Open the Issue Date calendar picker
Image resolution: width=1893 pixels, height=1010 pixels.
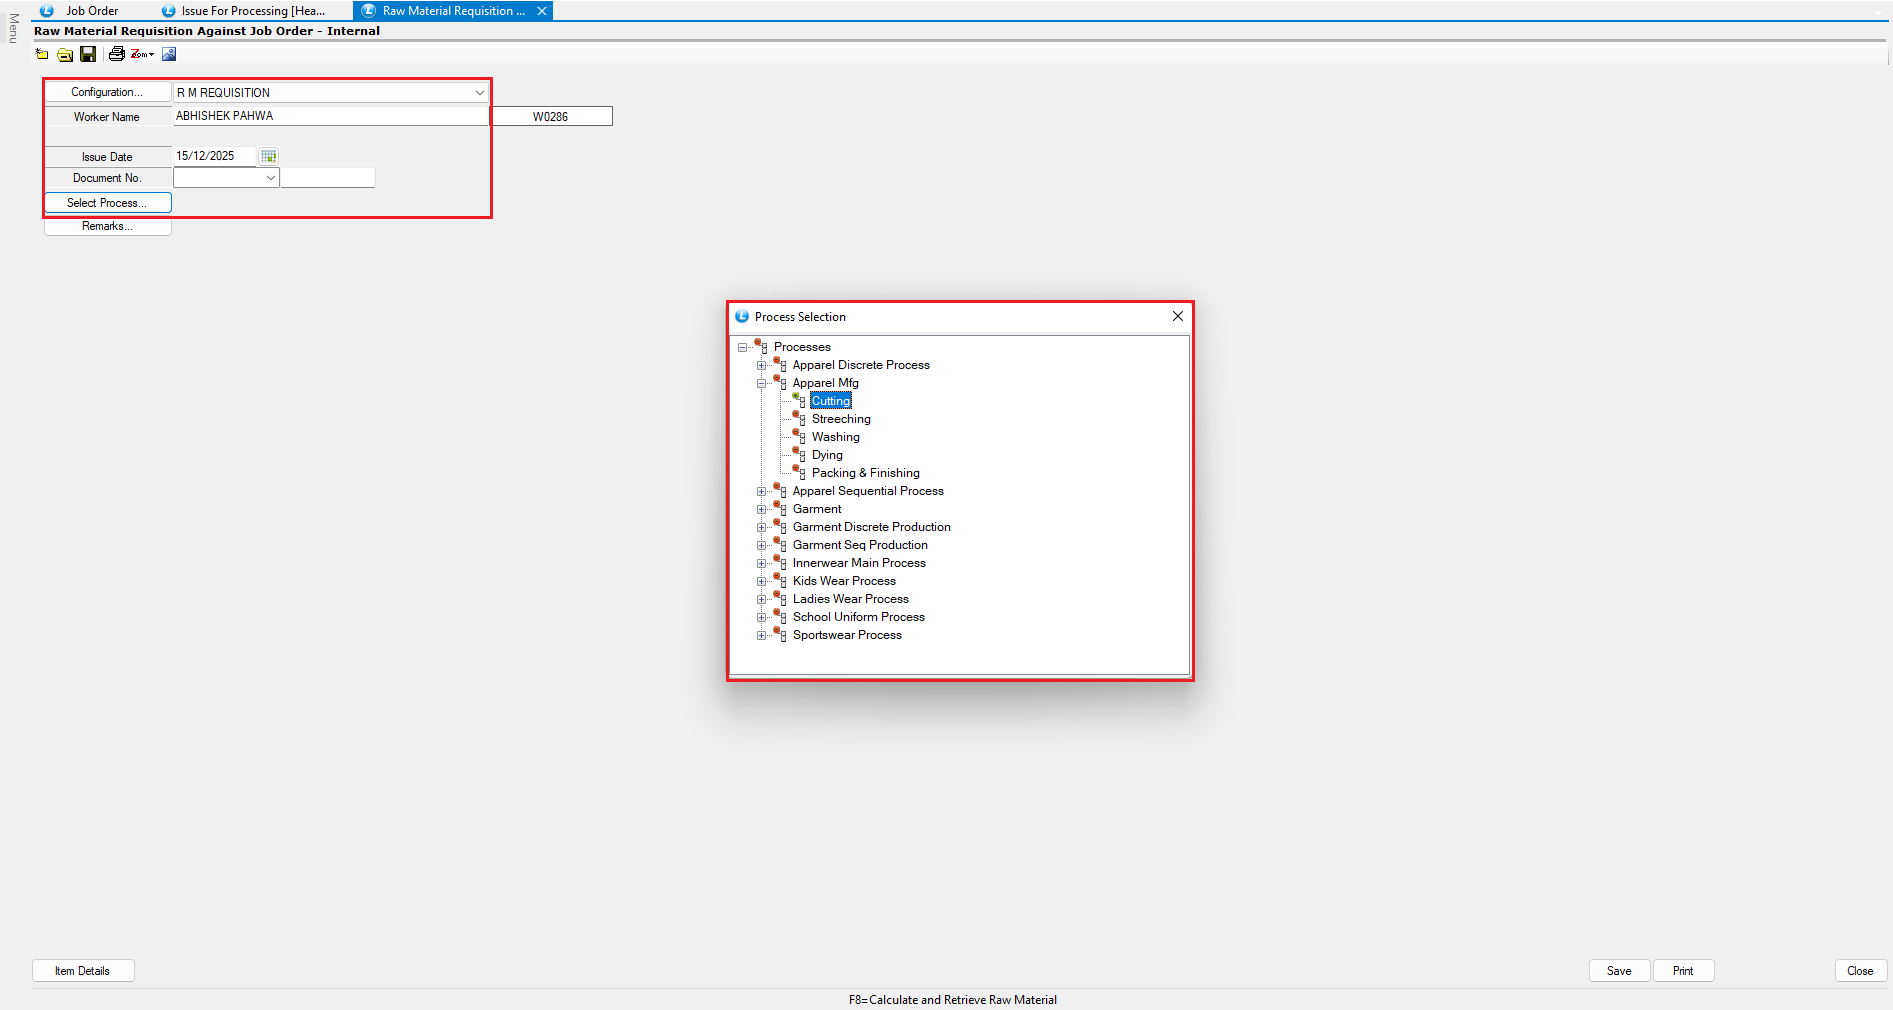point(268,156)
